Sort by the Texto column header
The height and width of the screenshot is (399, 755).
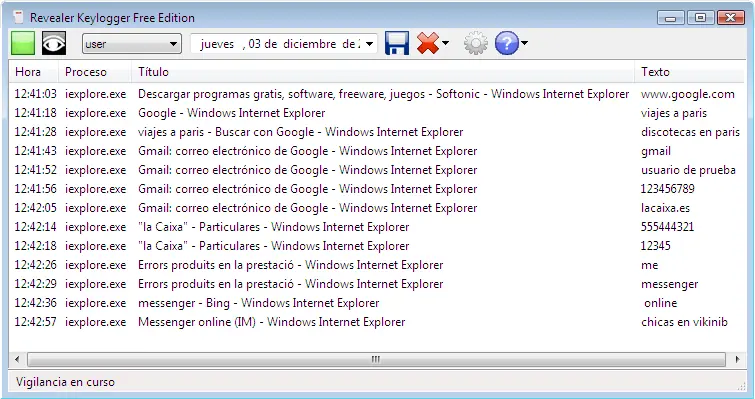click(x=690, y=72)
